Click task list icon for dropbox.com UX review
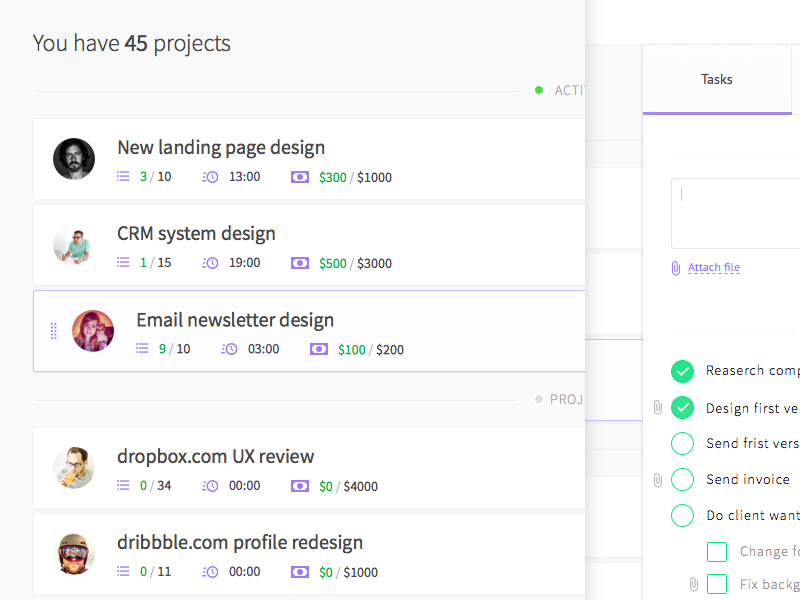The width and height of the screenshot is (800, 600). (123, 485)
